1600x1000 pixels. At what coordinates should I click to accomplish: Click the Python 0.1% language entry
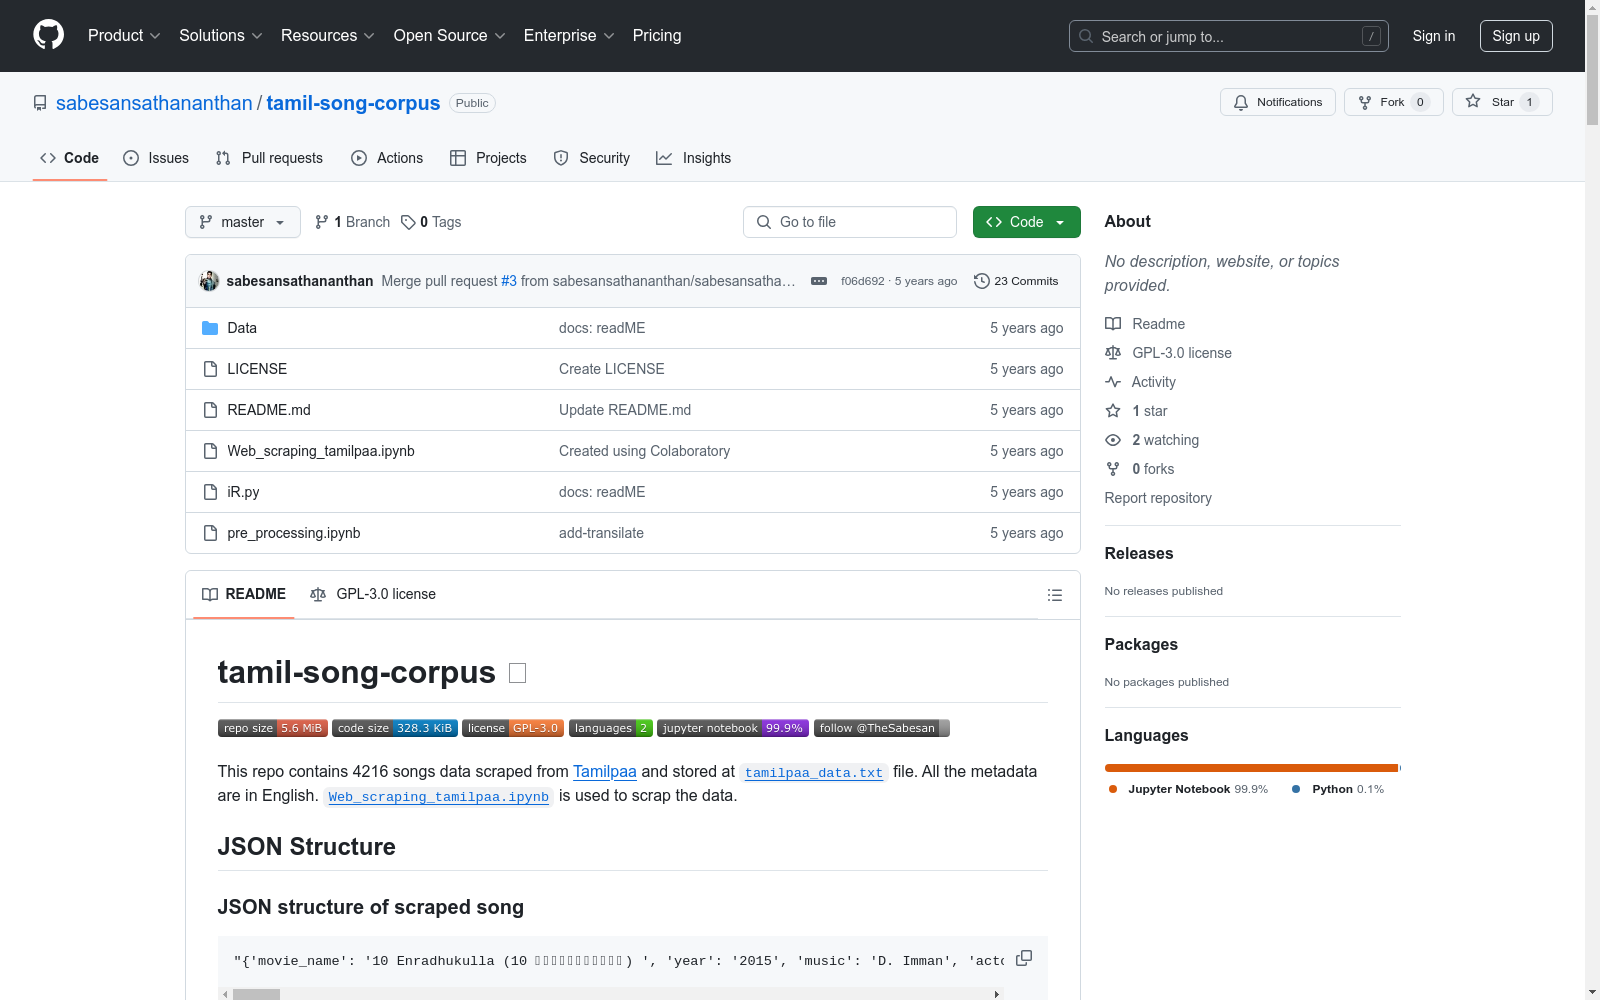1339,789
